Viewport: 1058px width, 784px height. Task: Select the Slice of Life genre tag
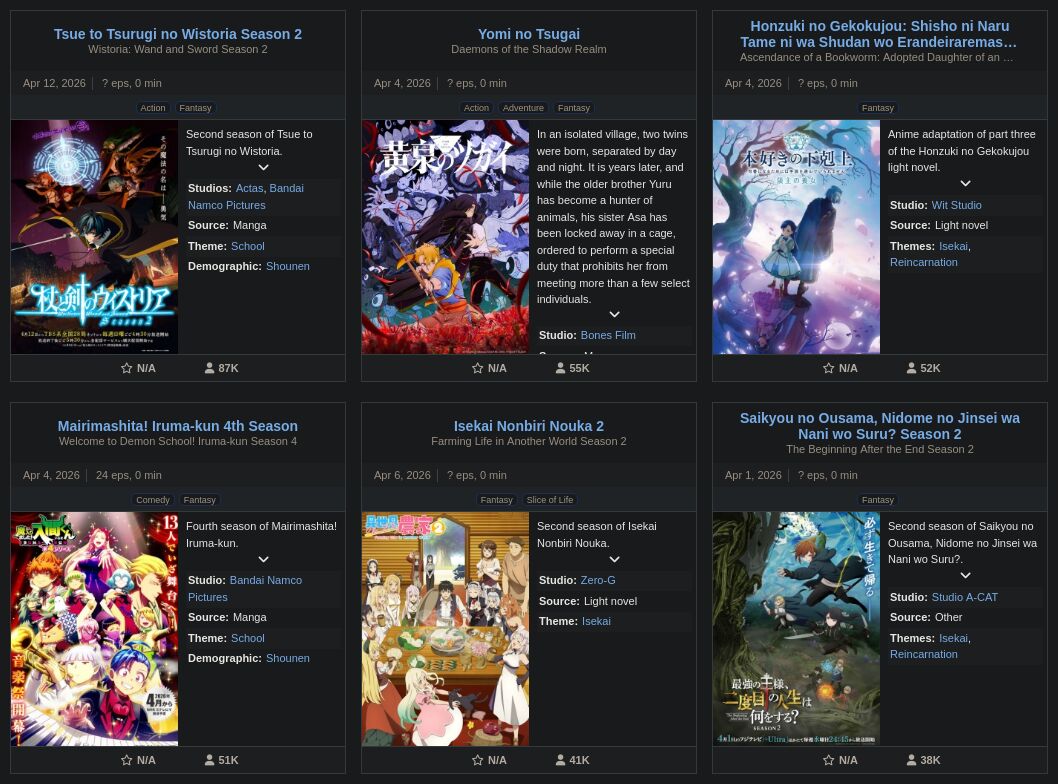(549, 500)
